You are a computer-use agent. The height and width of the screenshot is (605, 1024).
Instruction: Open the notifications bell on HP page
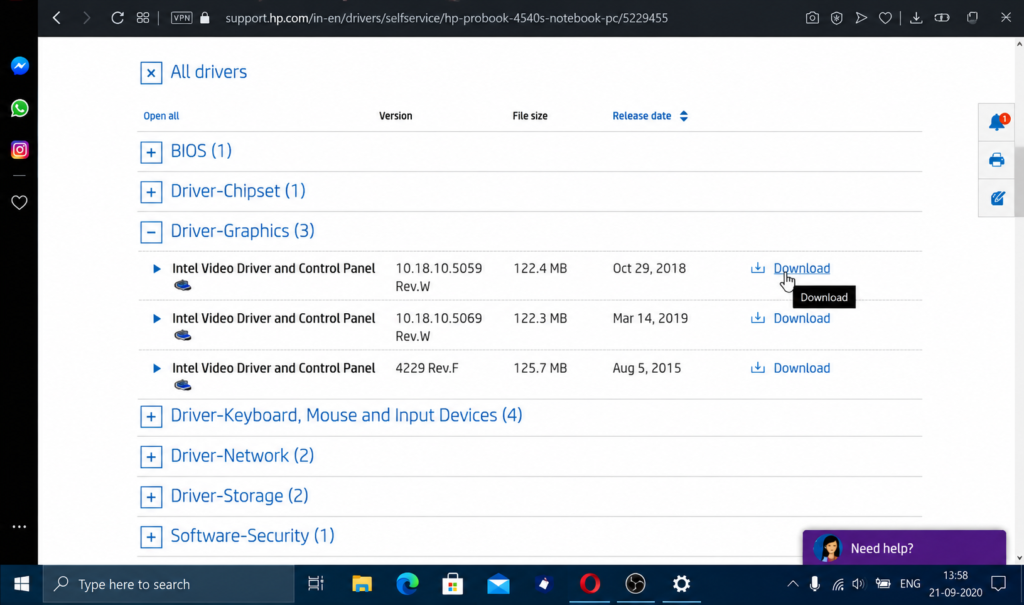(997, 122)
